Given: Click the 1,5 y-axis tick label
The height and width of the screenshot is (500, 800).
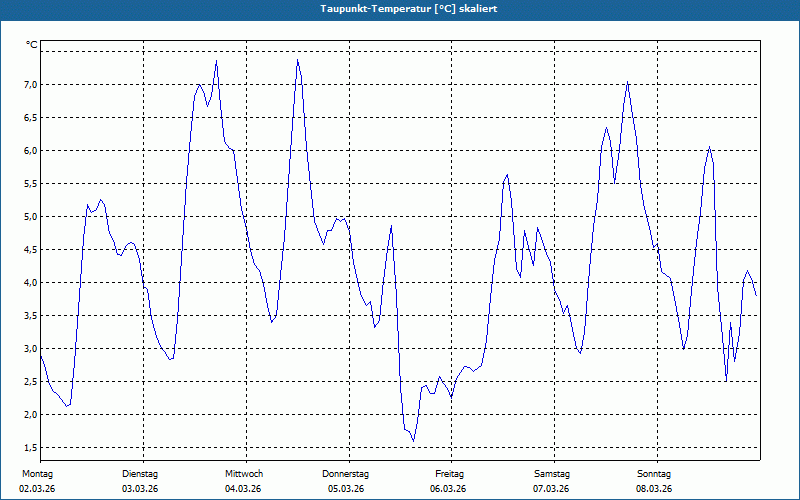Looking at the screenshot, I should coord(32,448).
